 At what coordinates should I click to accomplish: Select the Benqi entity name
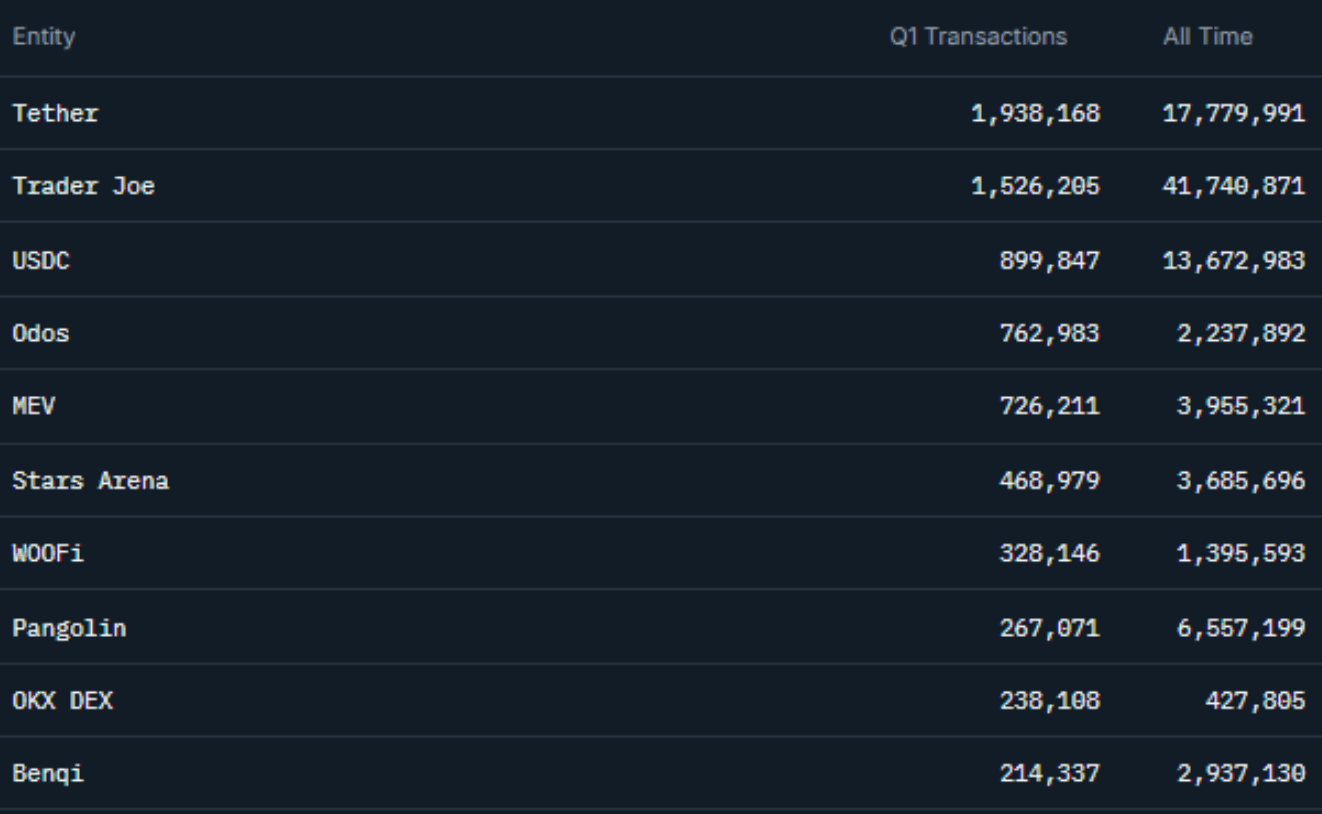click(48, 775)
